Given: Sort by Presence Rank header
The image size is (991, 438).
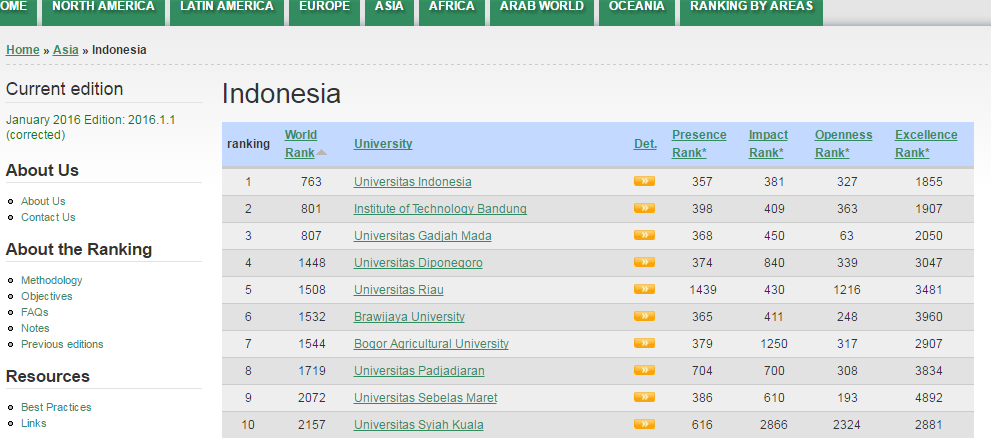Looking at the screenshot, I should click(699, 143).
